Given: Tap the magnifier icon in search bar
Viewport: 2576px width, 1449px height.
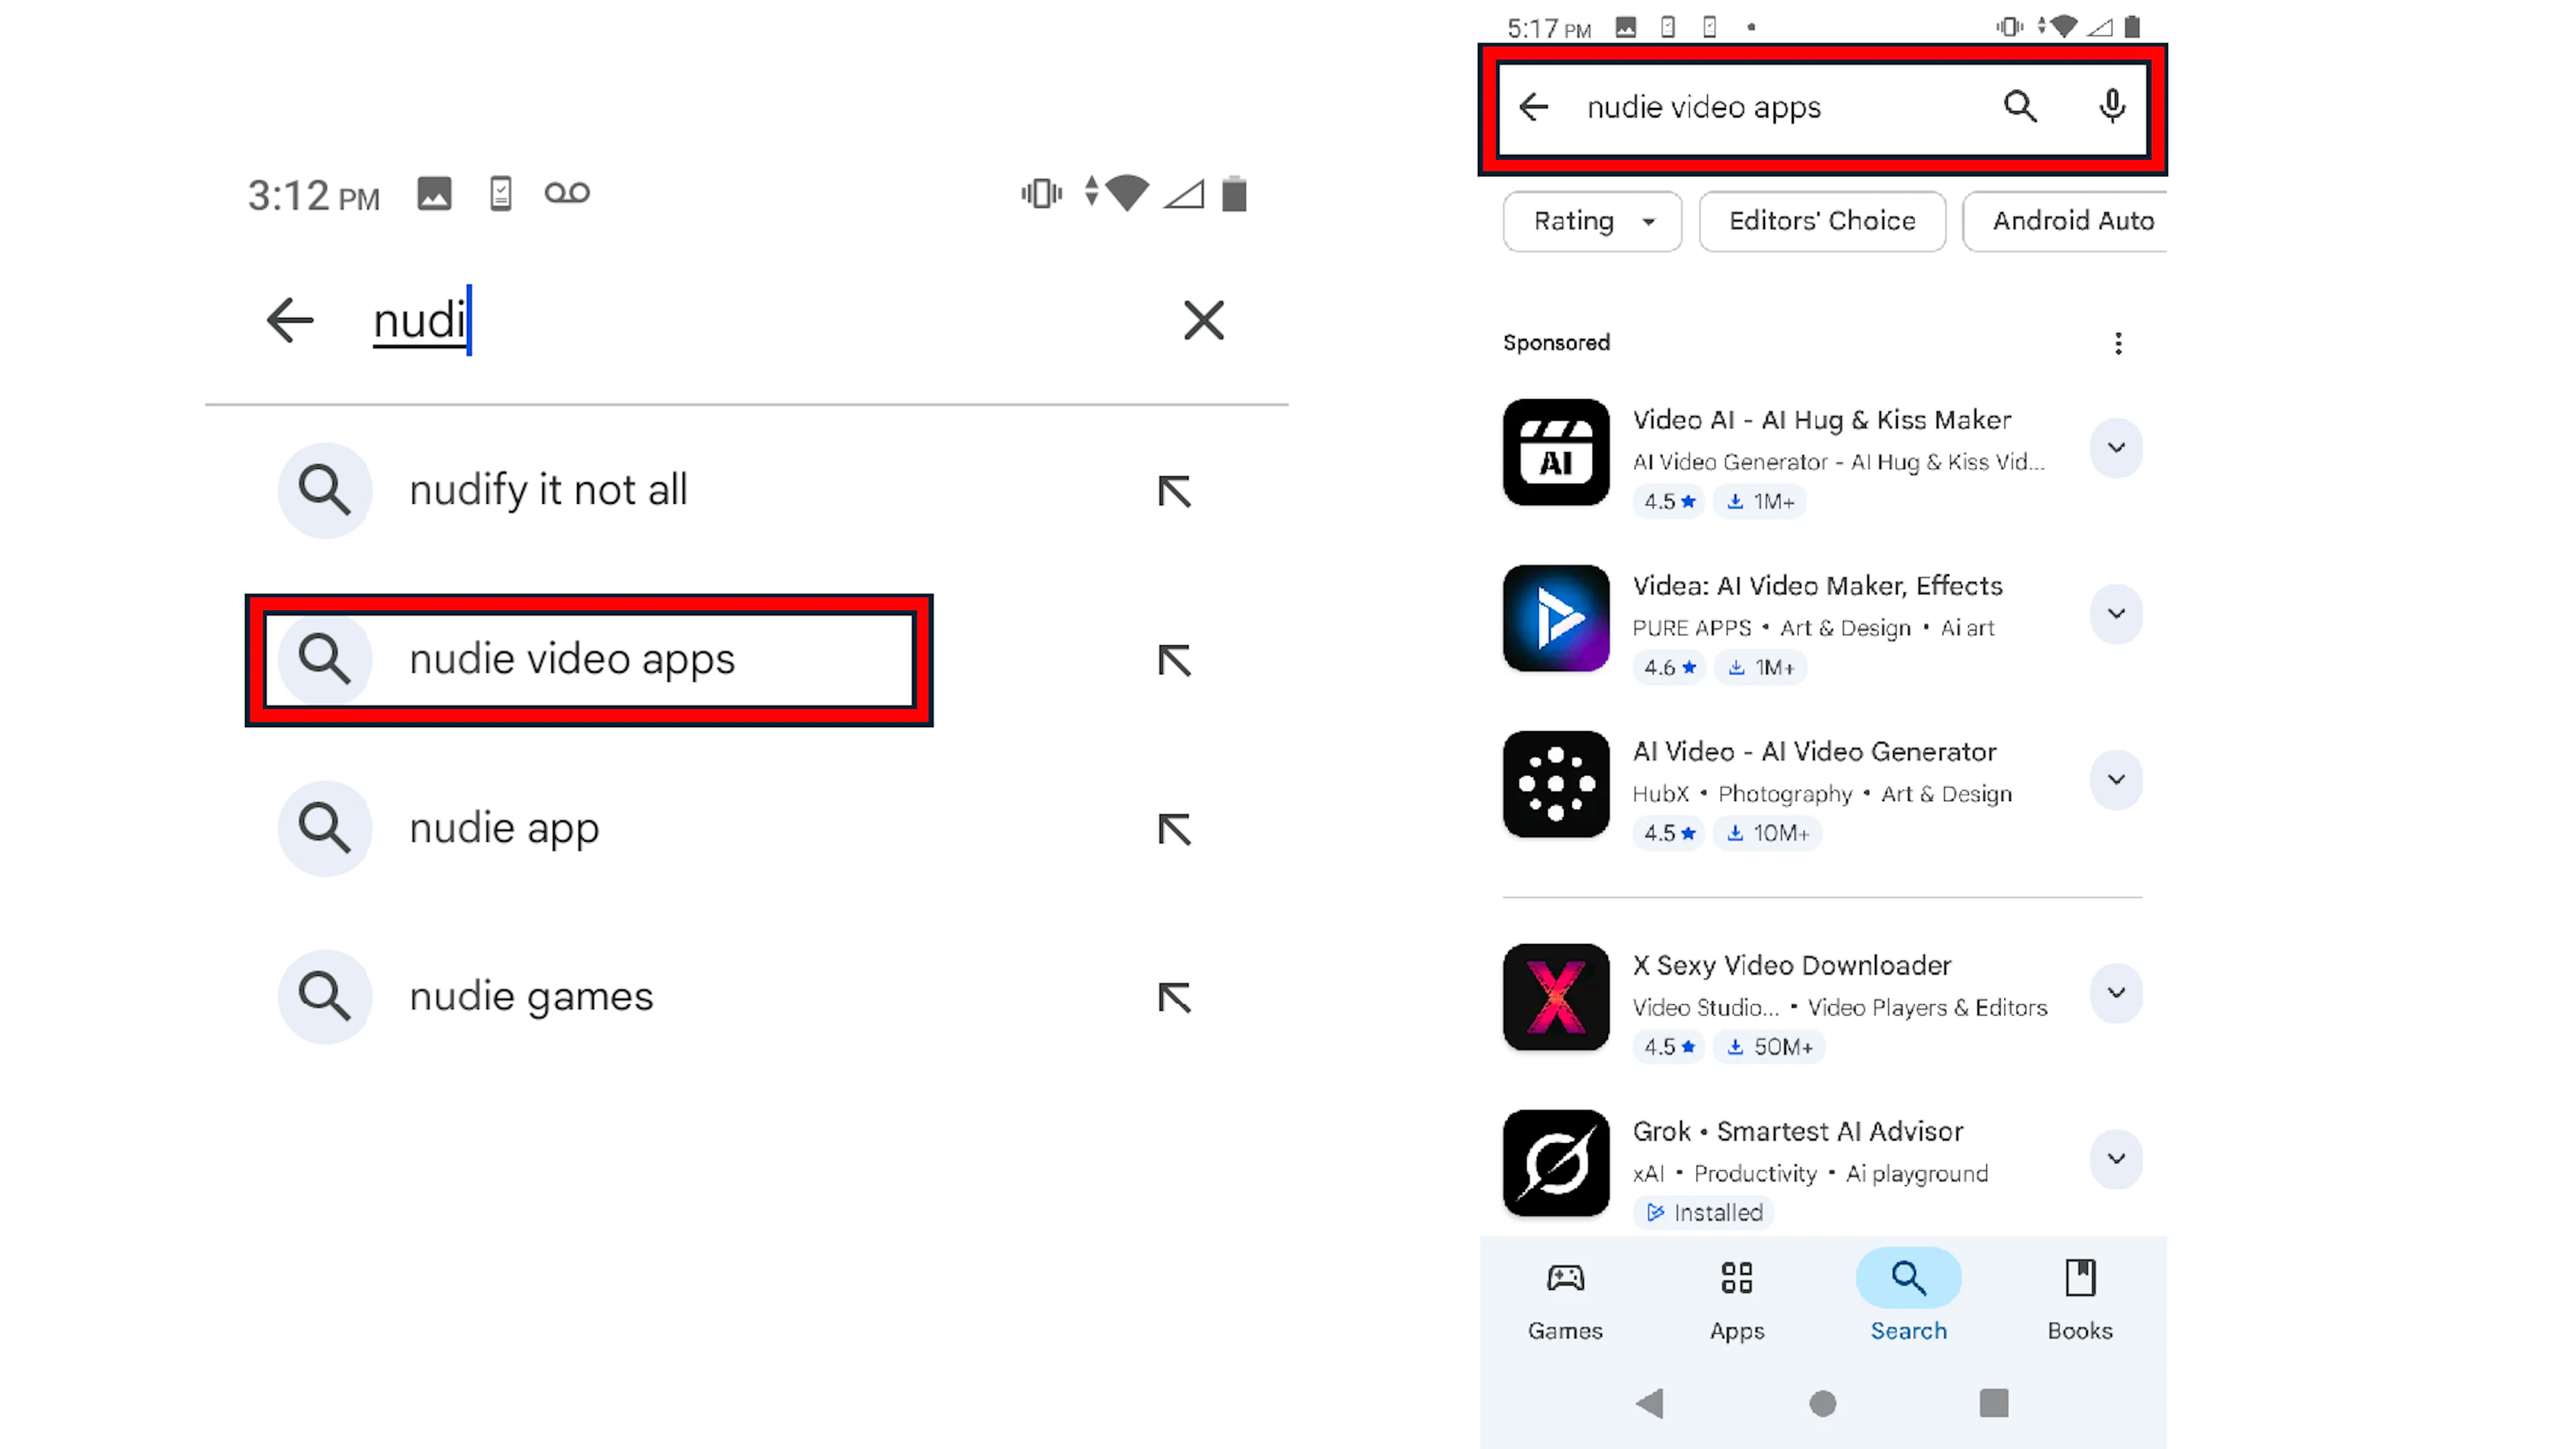Looking at the screenshot, I should (x=2019, y=106).
